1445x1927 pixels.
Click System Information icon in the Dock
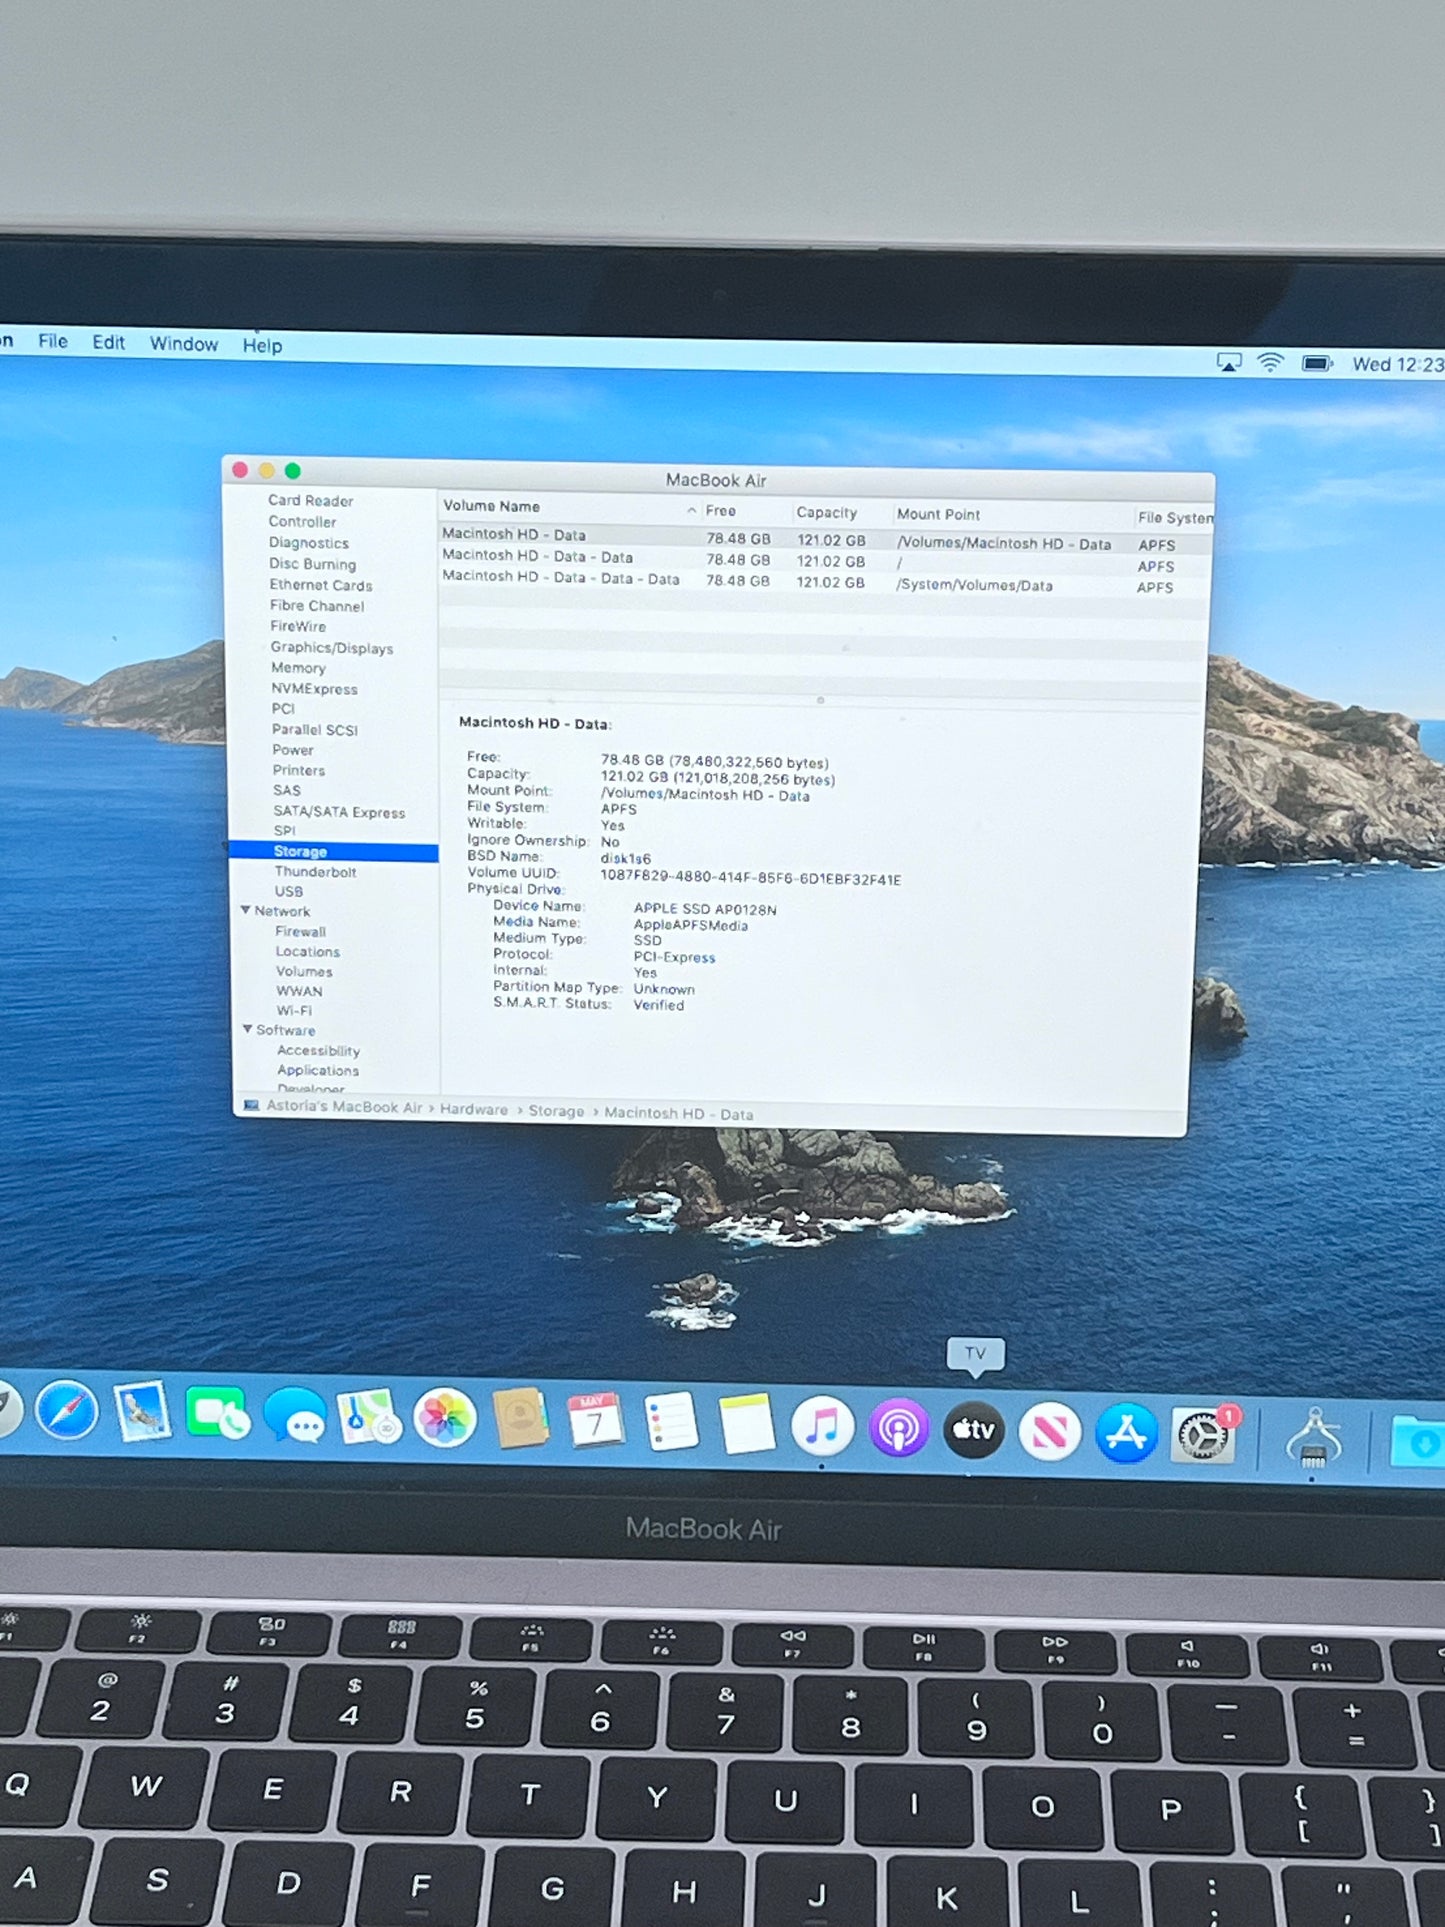(x=1314, y=1438)
